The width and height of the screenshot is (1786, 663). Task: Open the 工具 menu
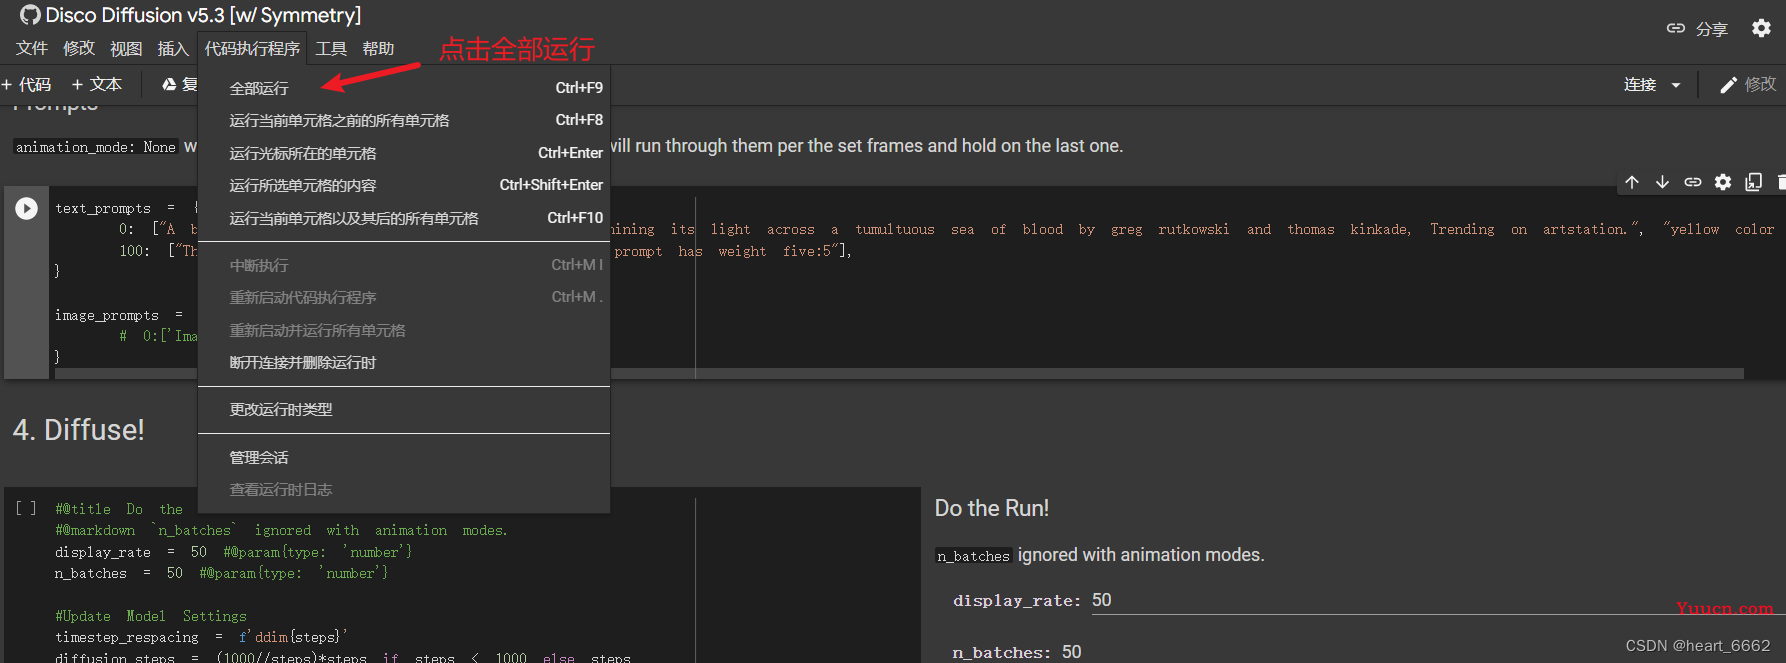click(x=331, y=48)
